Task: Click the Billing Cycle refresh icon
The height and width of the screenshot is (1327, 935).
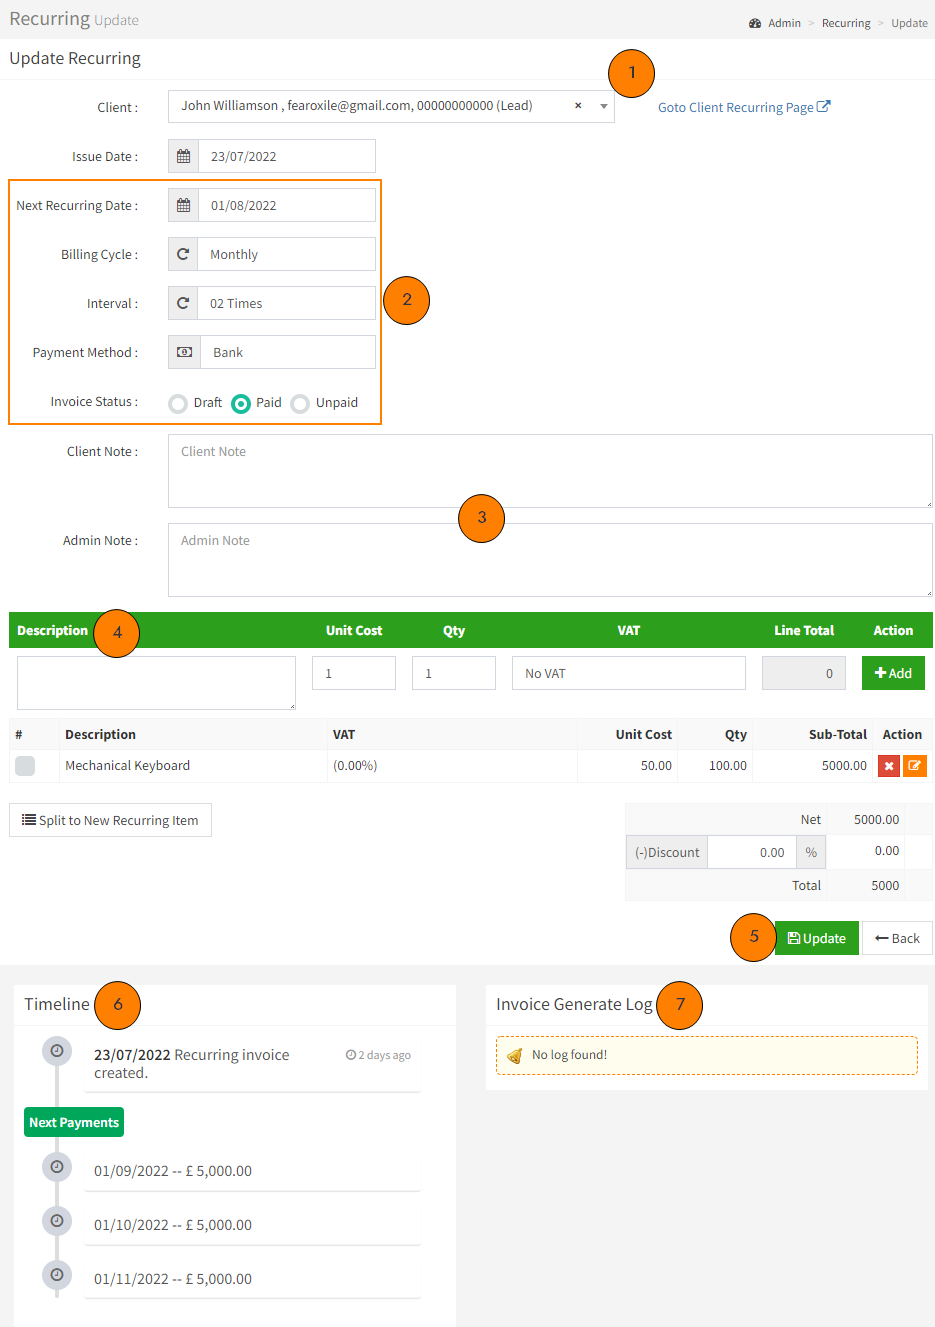Action: (x=183, y=254)
